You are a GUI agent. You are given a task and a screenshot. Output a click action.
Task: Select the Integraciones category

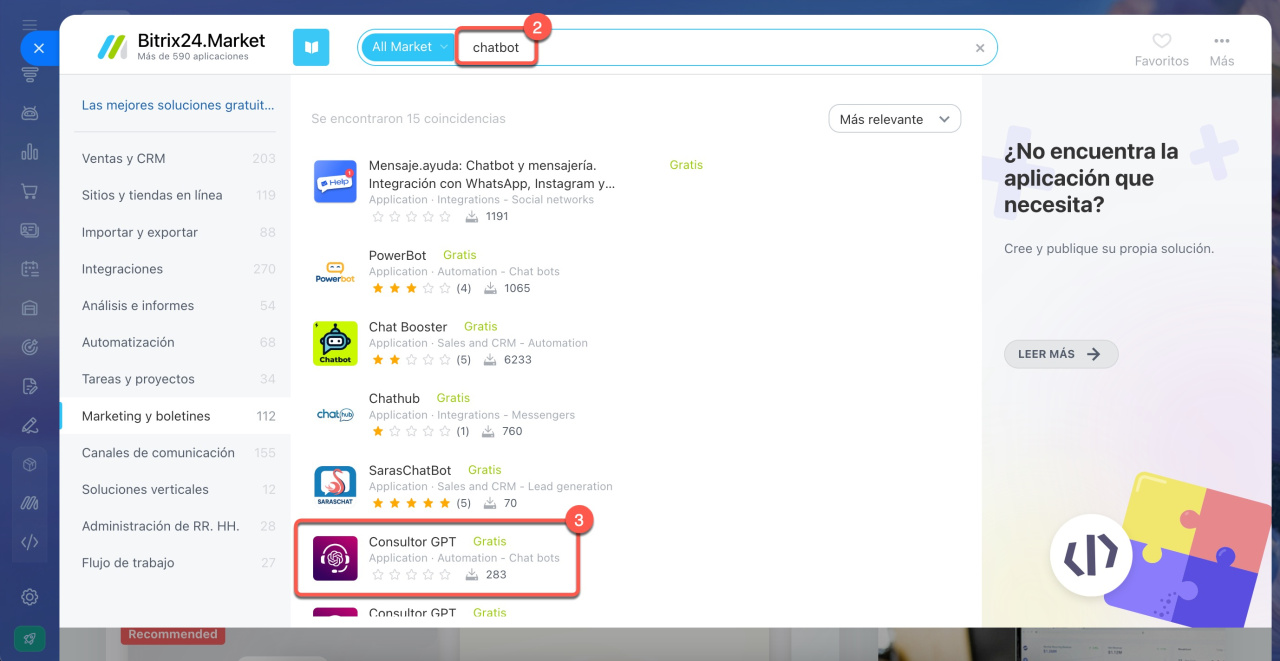tap(175, 269)
